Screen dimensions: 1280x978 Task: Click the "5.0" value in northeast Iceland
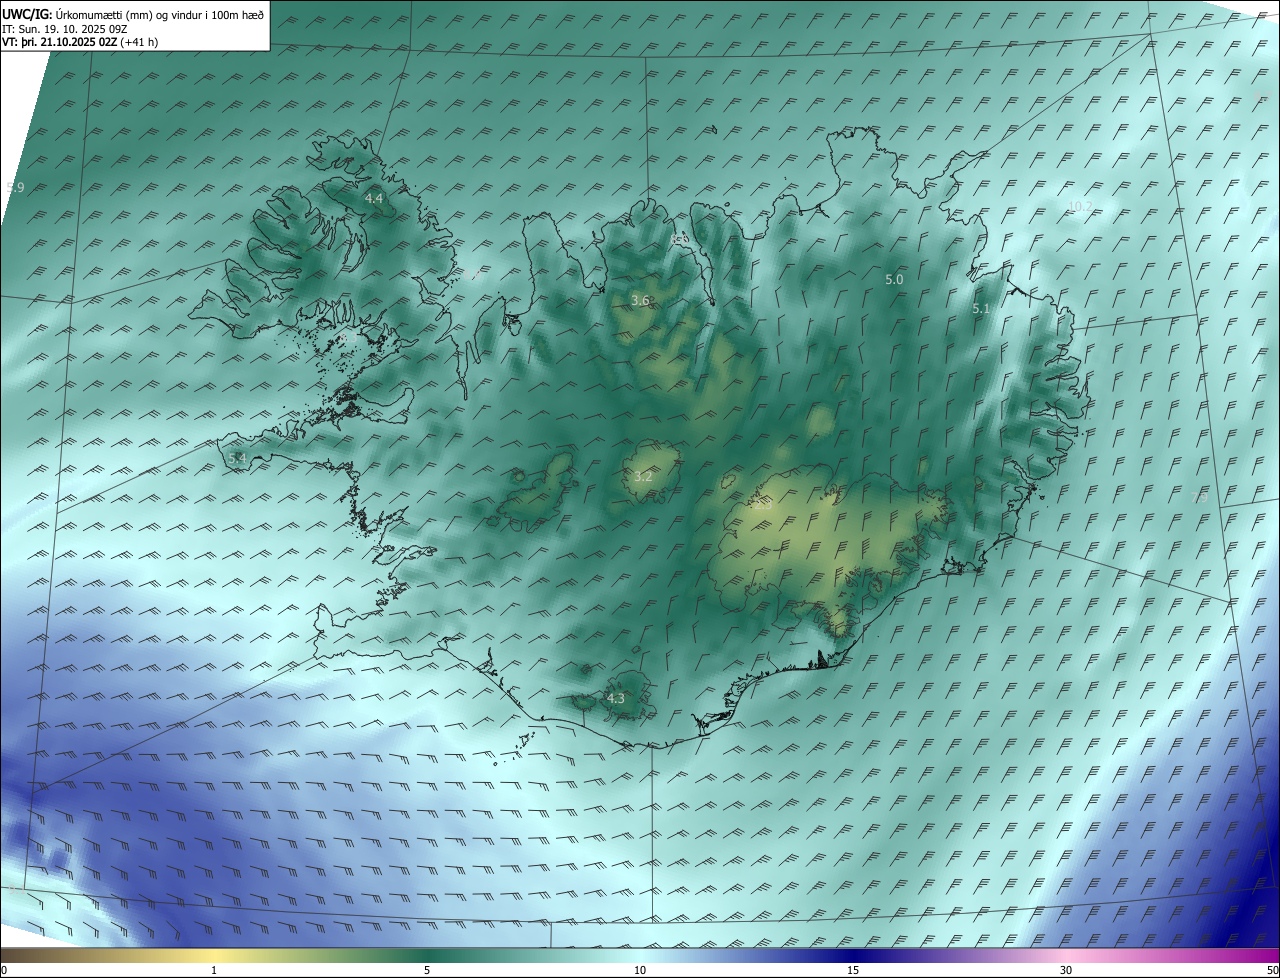(894, 280)
